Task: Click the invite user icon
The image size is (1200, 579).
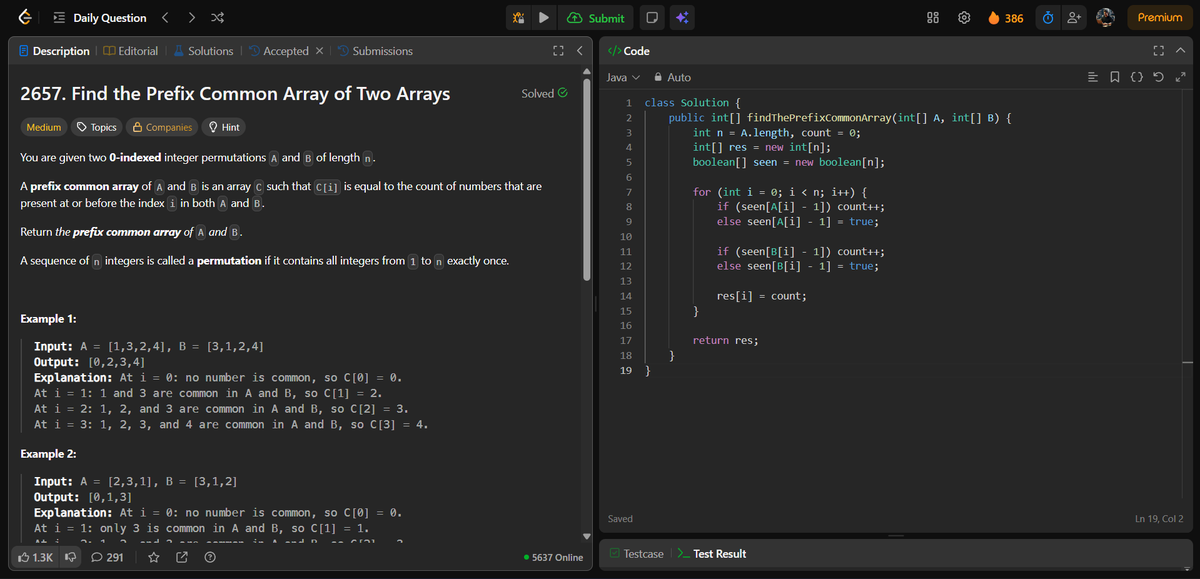Action: pyautogui.click(x=1076, y=18)
